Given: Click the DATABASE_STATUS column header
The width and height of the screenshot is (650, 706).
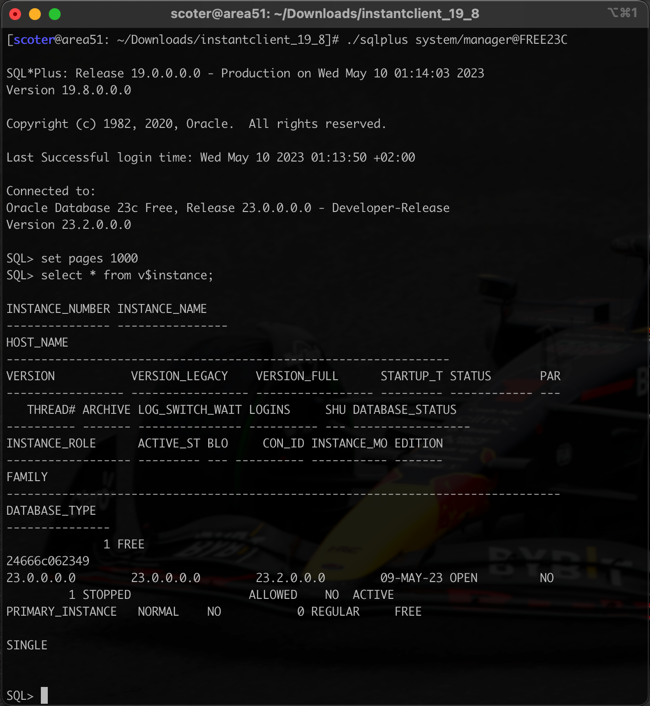Looking at the screenshot, I should tap(404, 410).
